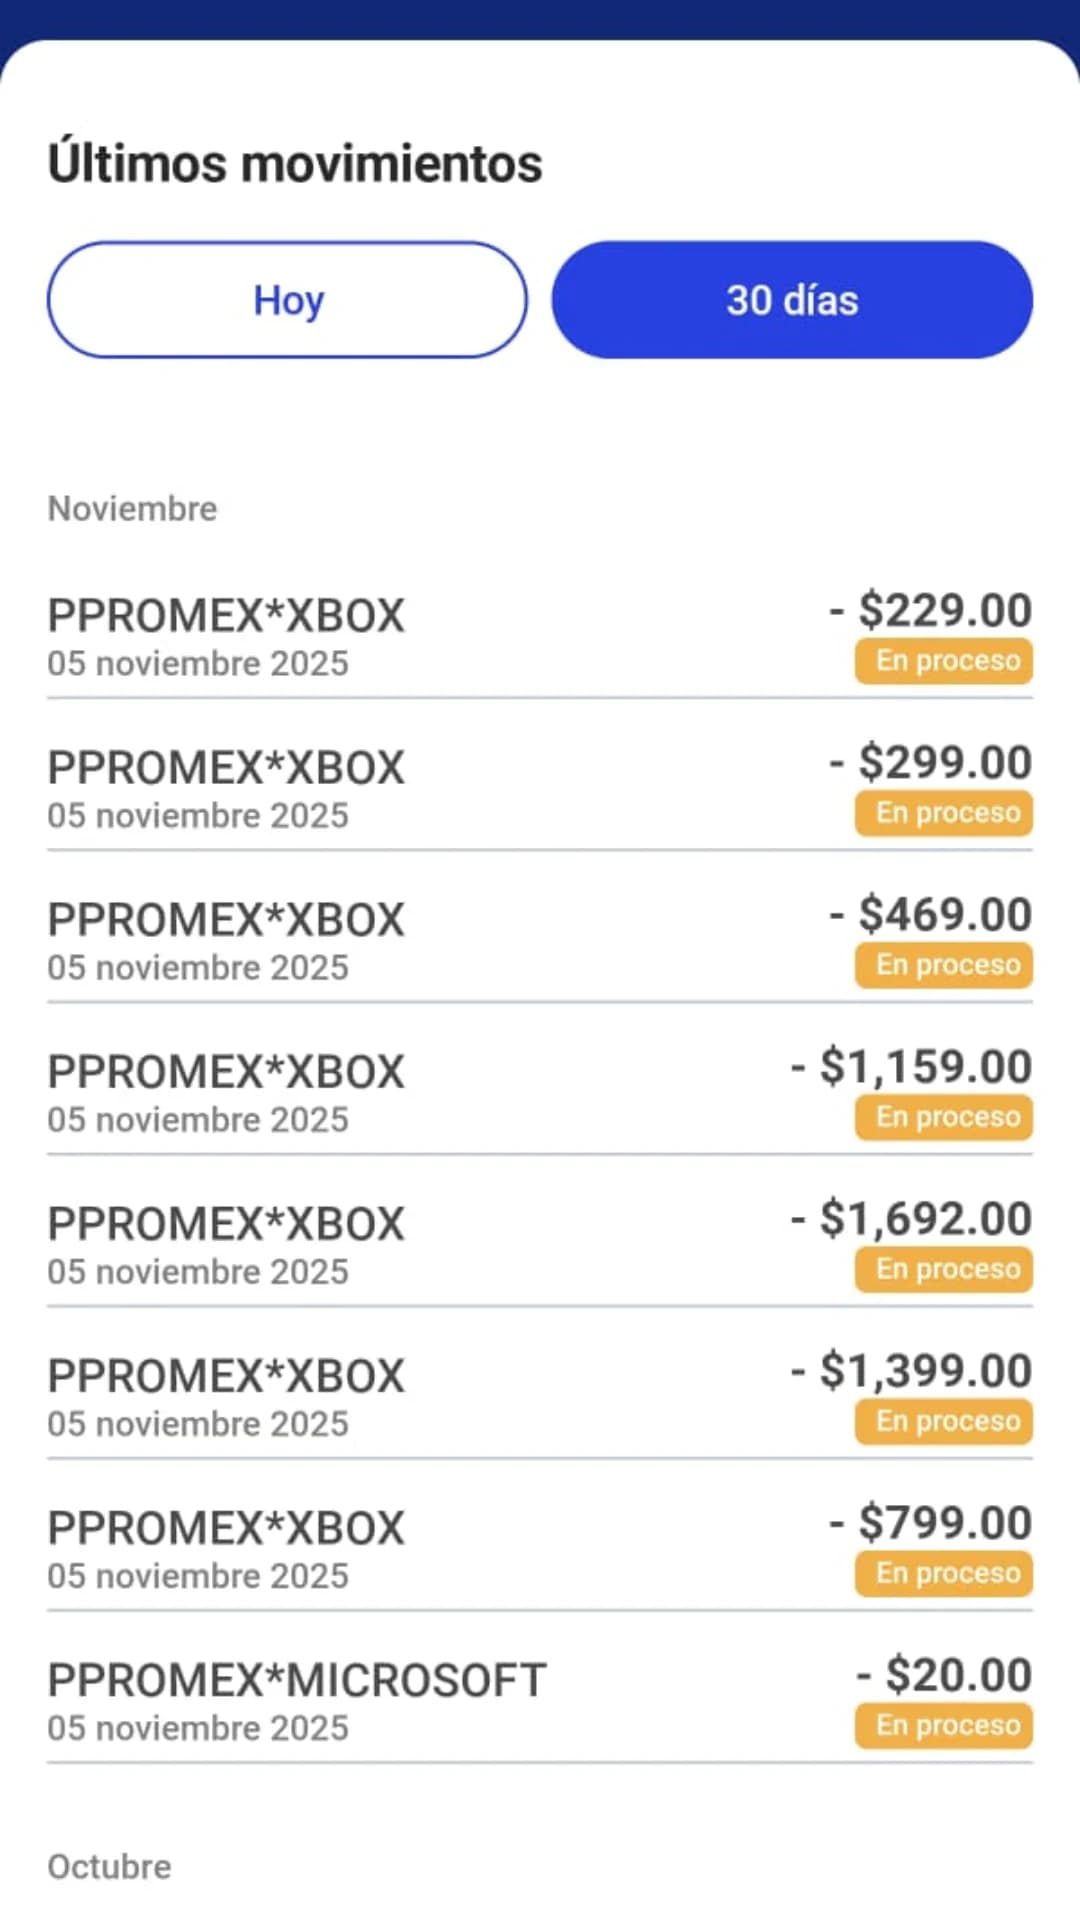The height and width of the screenshot is (1920, 1080).
Task: Tap En proceso badge under $799.00
Action: [943, 1573]
